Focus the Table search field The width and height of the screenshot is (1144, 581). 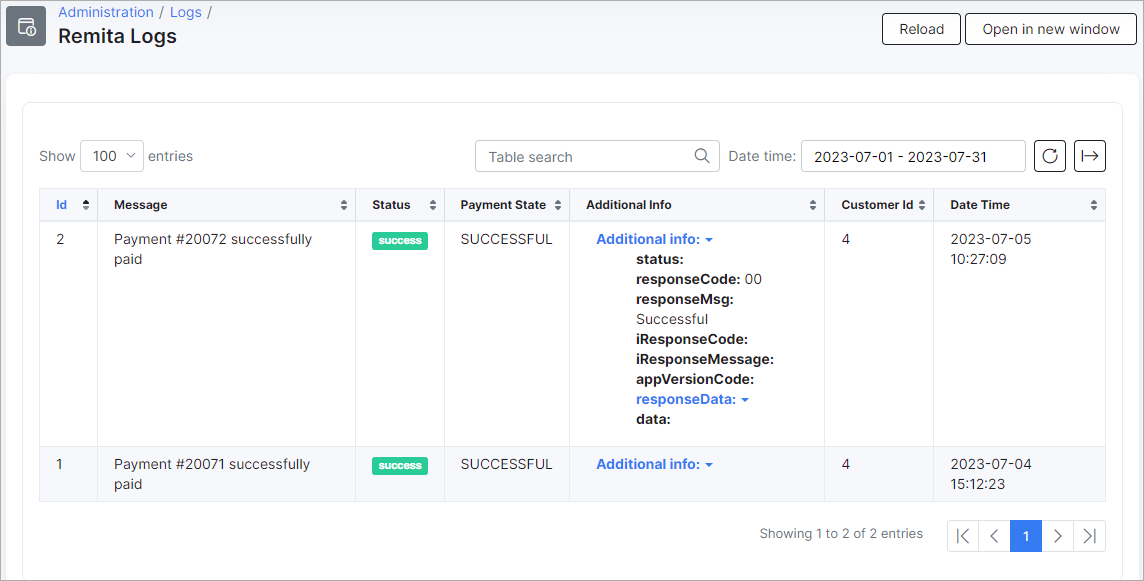click(x=597, y=156)
